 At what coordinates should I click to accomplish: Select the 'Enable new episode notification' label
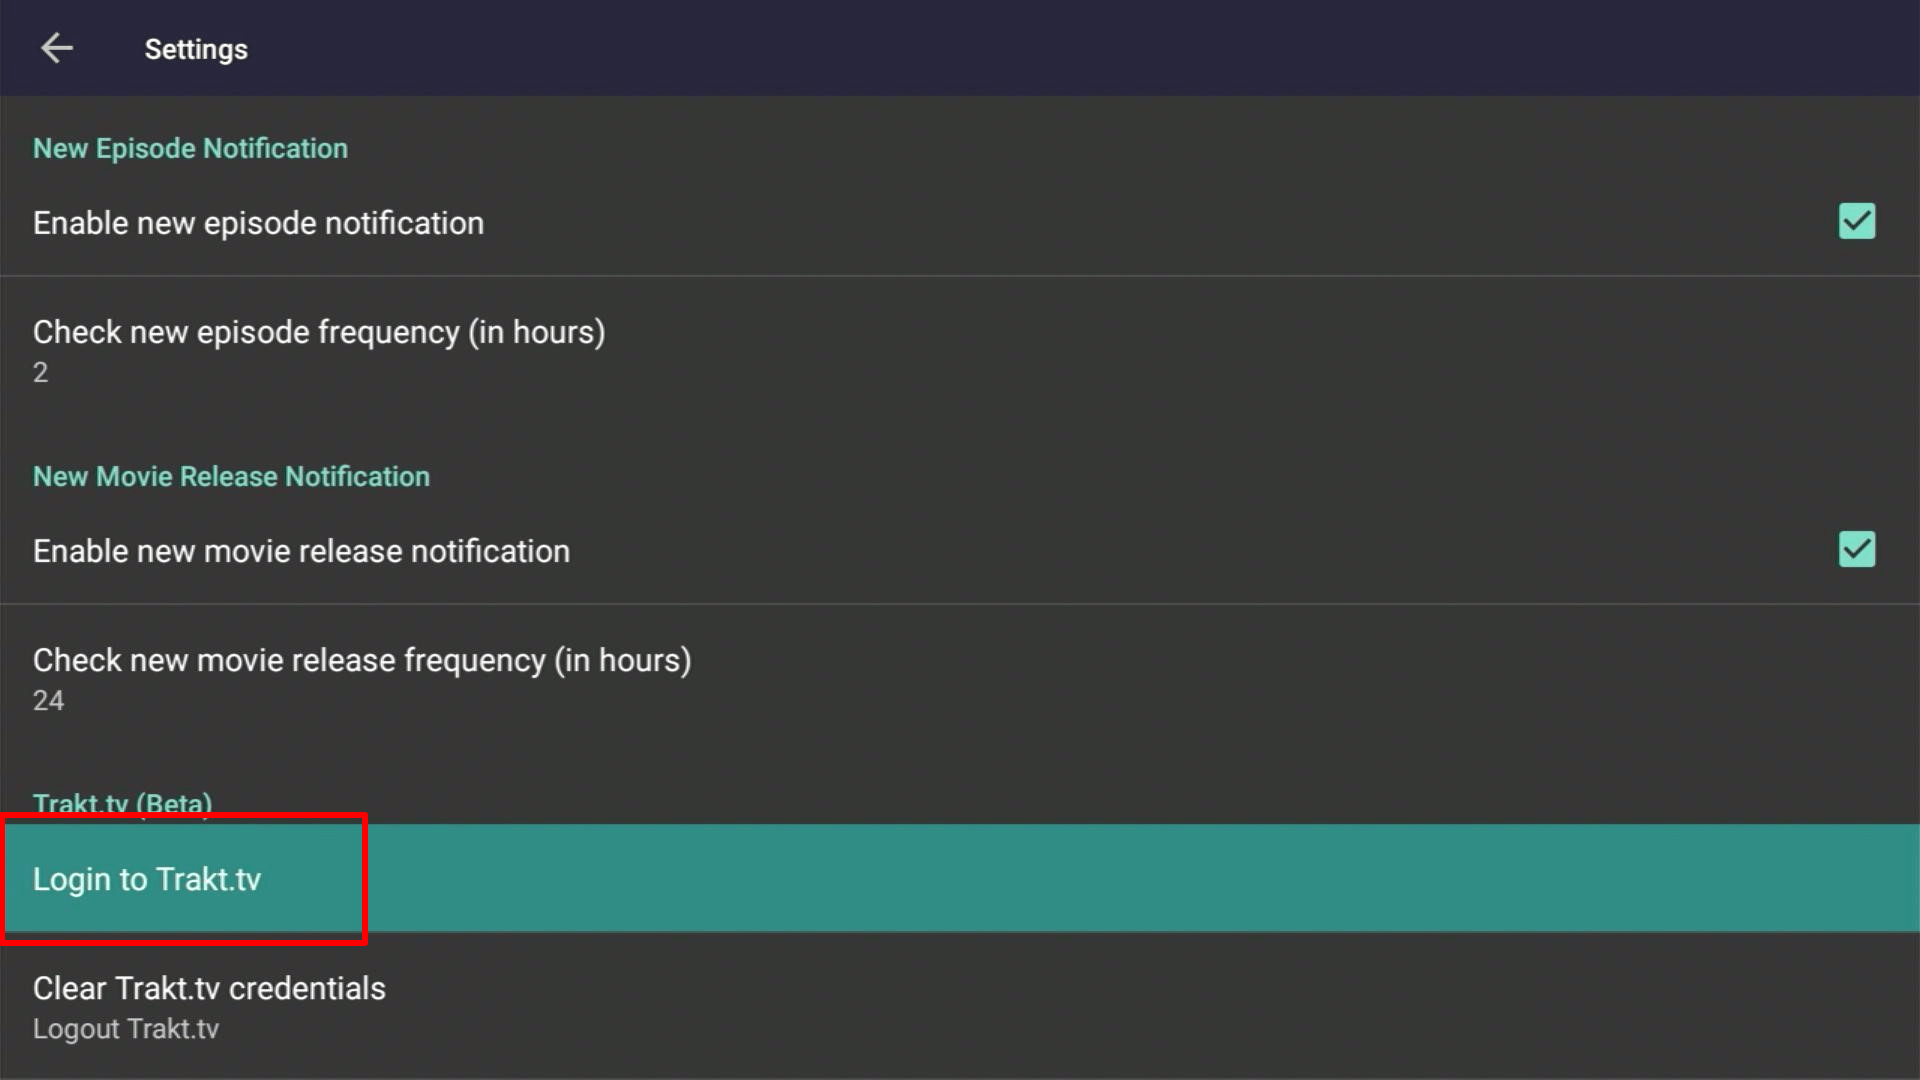[258, 223]
